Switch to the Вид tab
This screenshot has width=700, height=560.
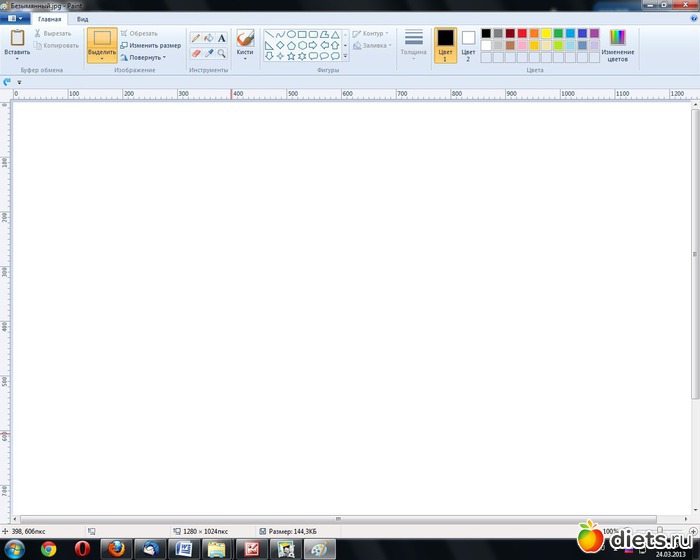click(x=82, y=19)
